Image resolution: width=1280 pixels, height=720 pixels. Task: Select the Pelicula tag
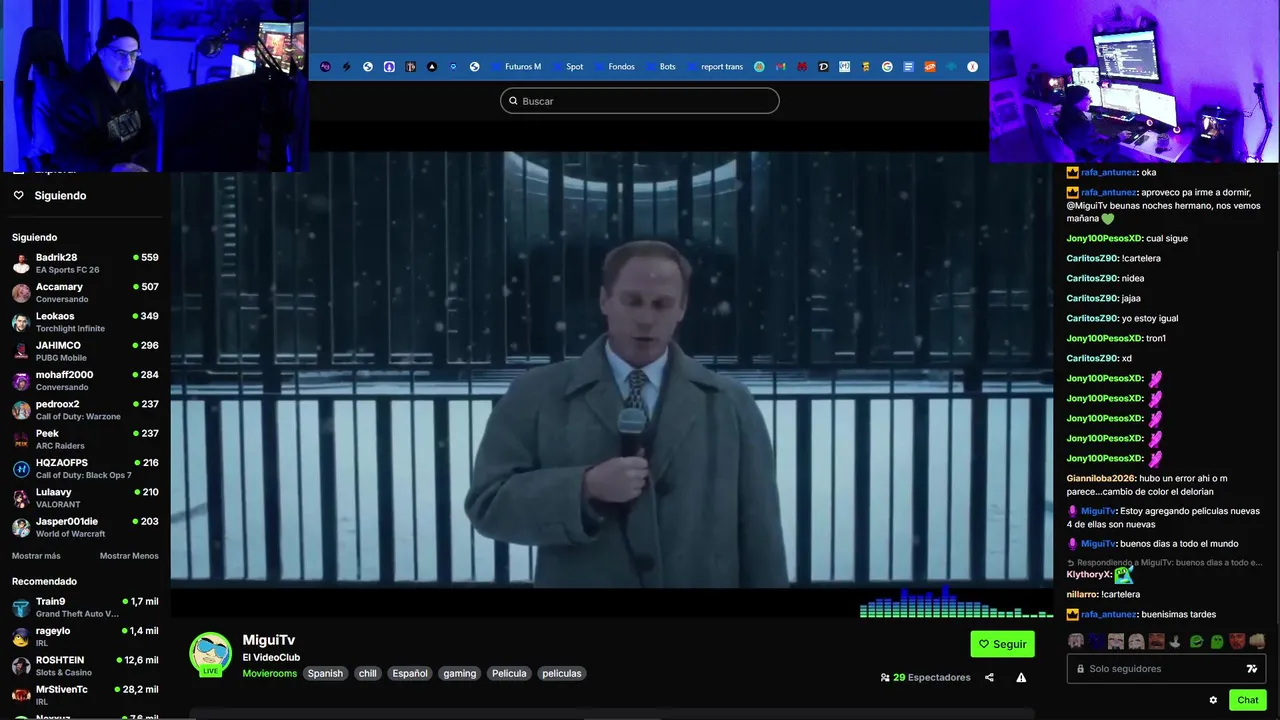[x=509, y=674]
